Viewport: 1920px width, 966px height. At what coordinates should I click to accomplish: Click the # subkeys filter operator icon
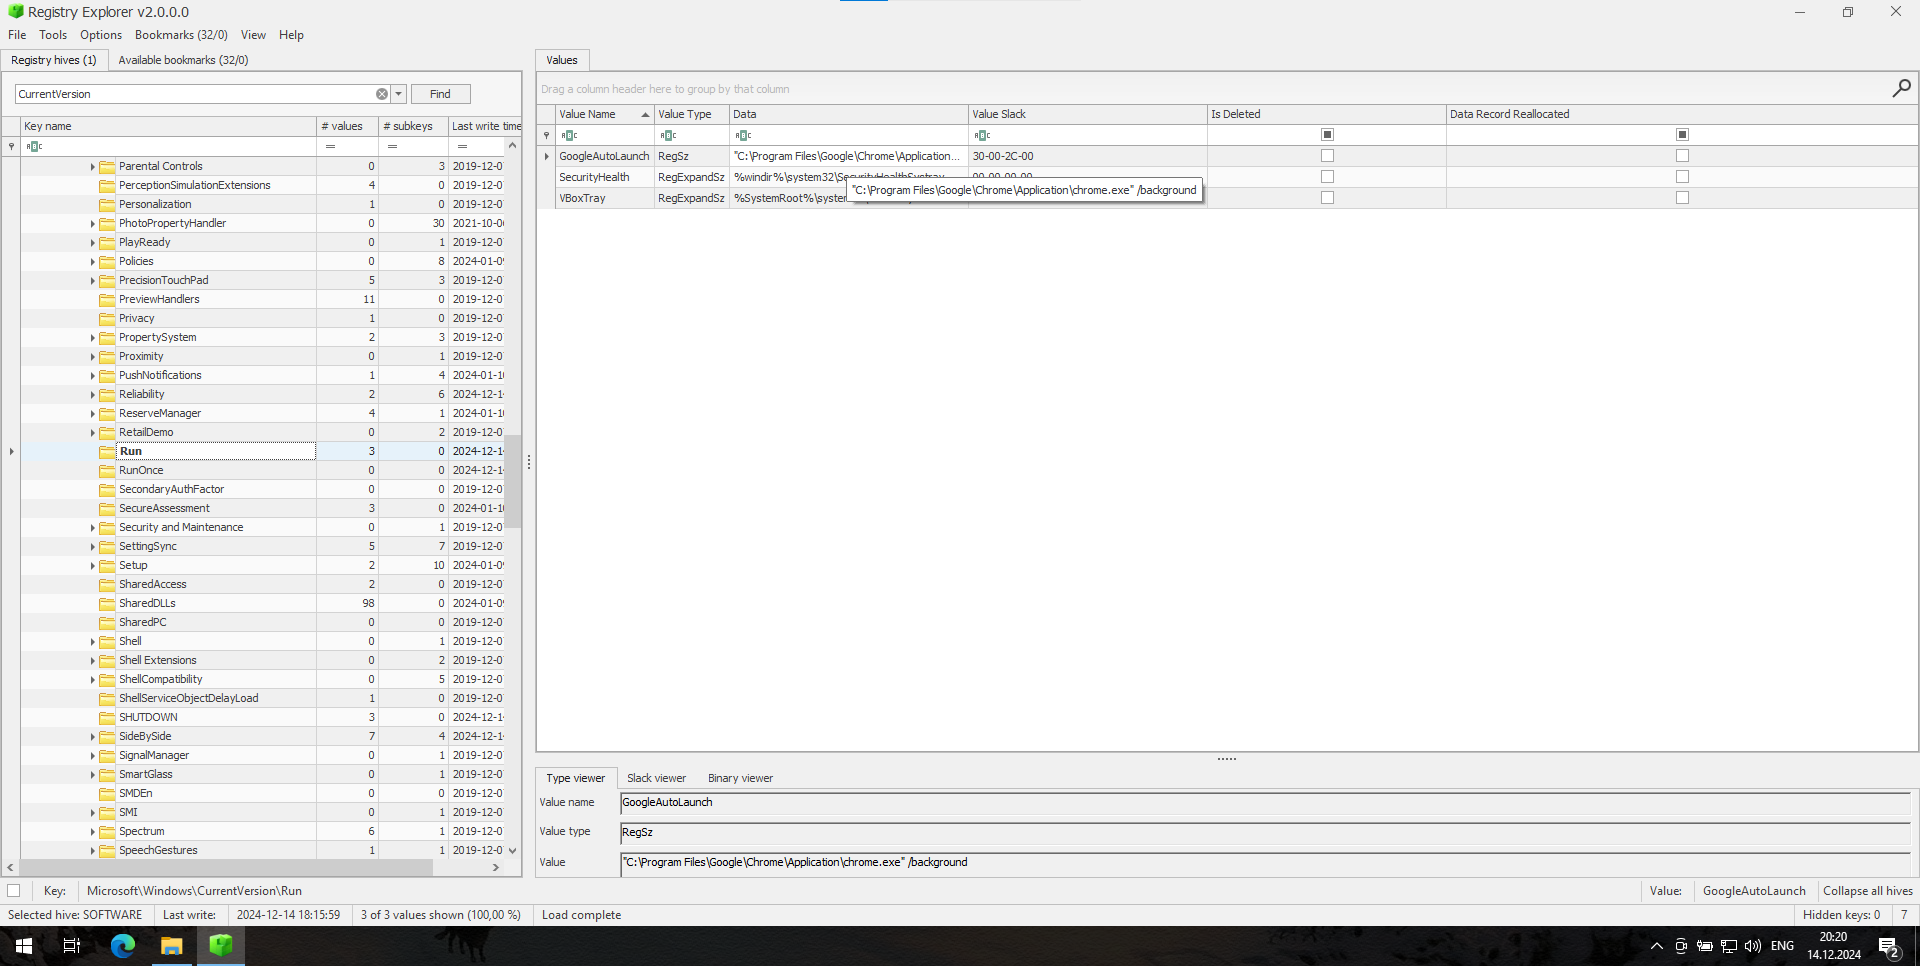(x=392, y=146)
